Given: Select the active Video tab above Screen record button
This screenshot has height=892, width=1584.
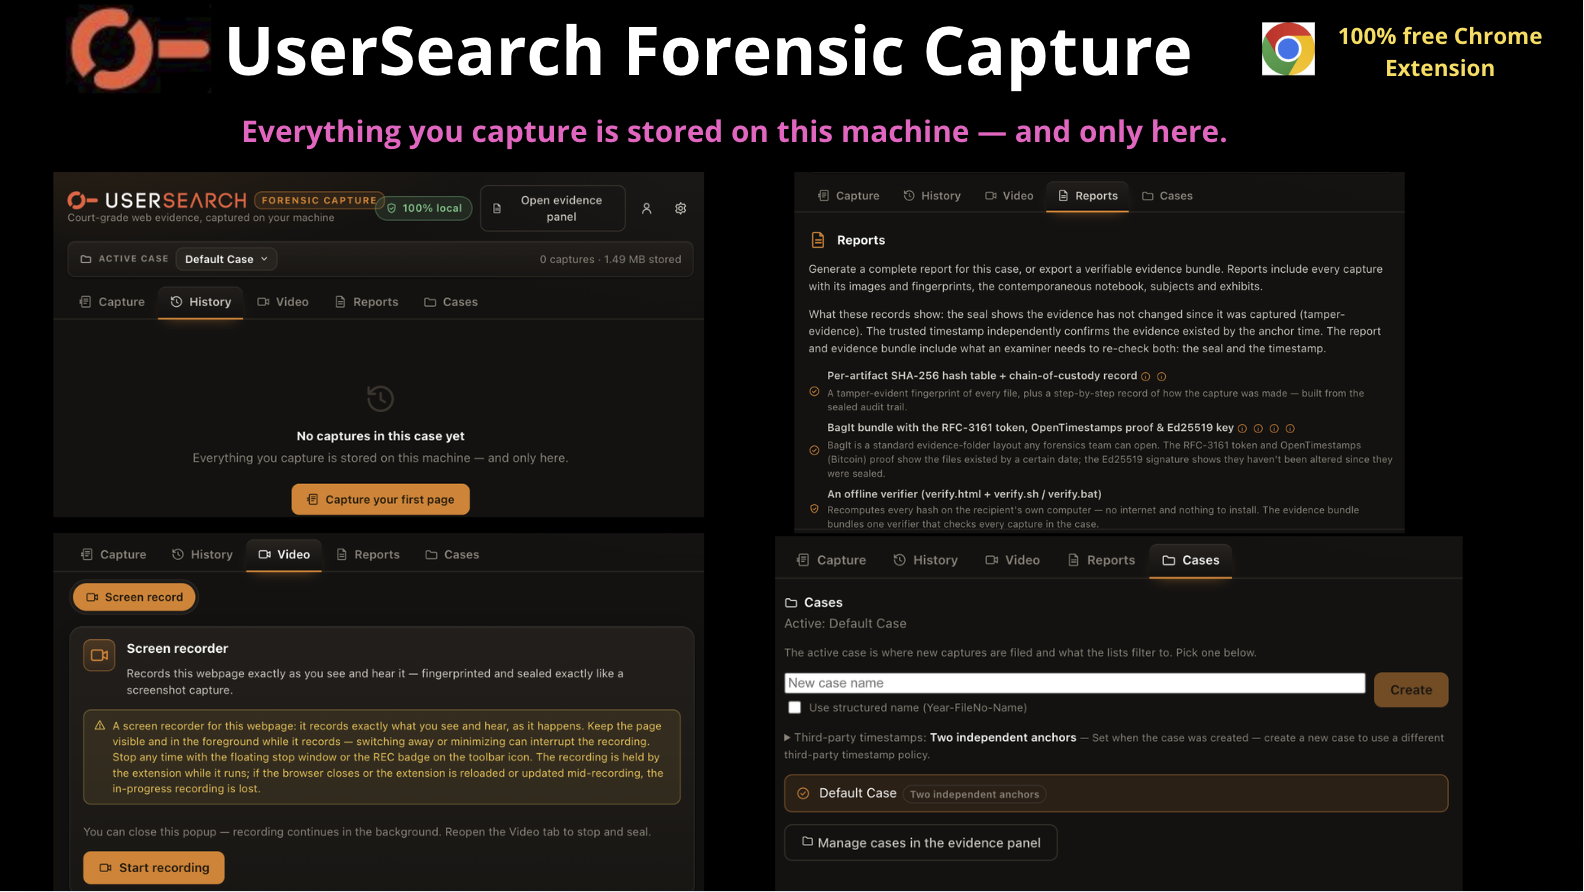Looking at the screenshot, I should [284, 555].
